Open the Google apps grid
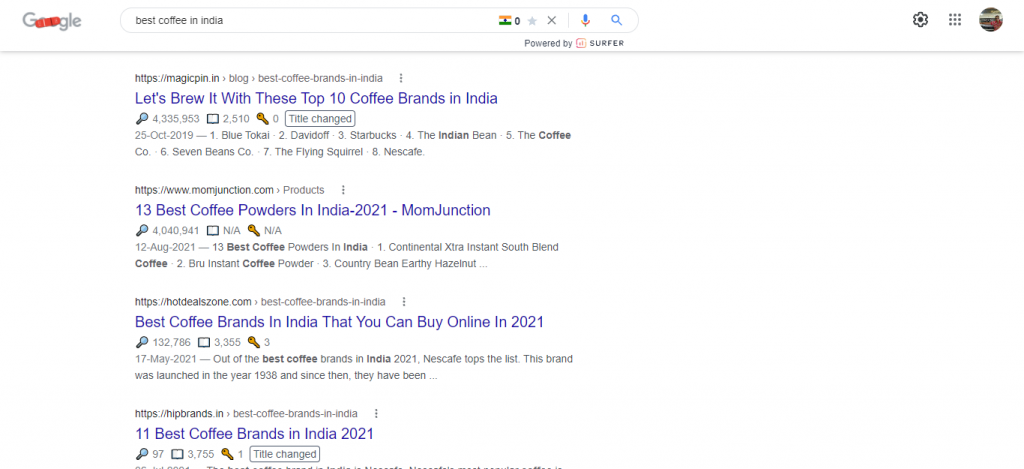This screenshot has height=469, width=1024. tap(955, 20)
